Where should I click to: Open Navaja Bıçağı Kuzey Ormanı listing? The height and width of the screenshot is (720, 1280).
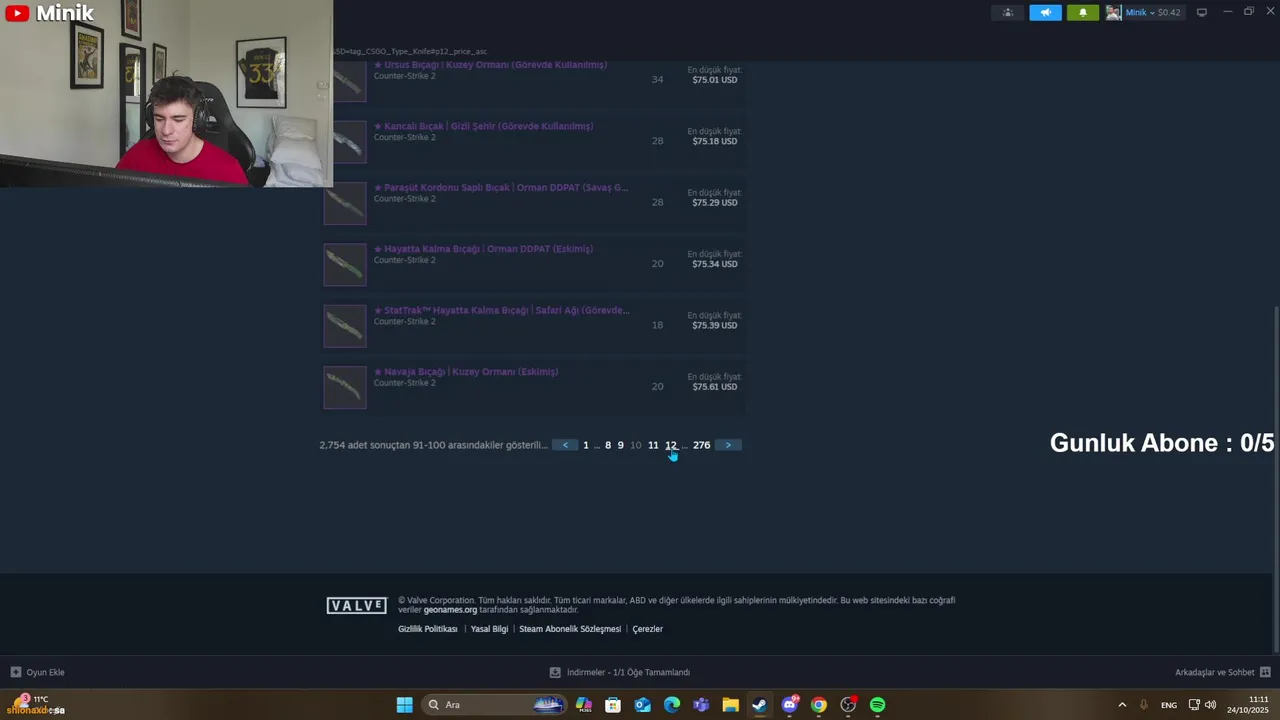coord(466,372)
